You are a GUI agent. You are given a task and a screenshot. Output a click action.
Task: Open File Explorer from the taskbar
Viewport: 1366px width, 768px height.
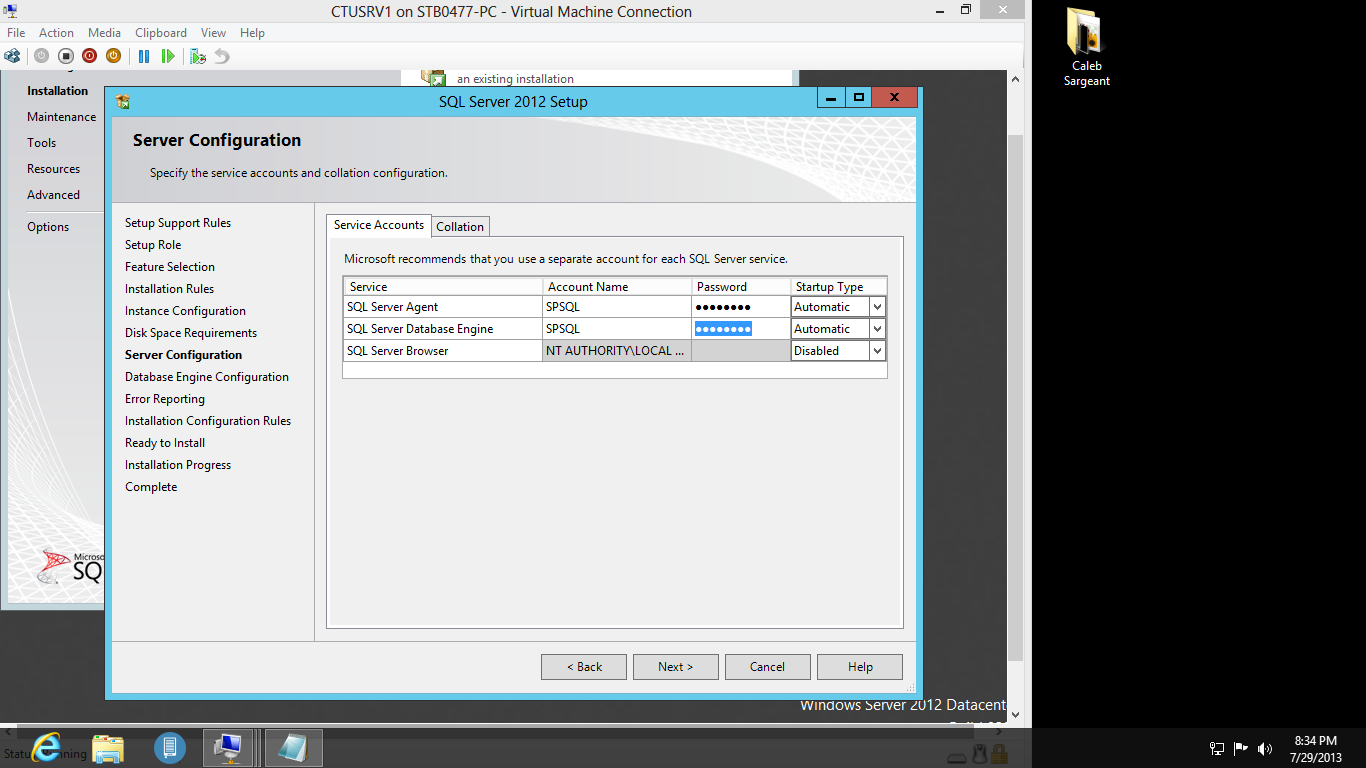pyautogui.click(x=108, y=747)
